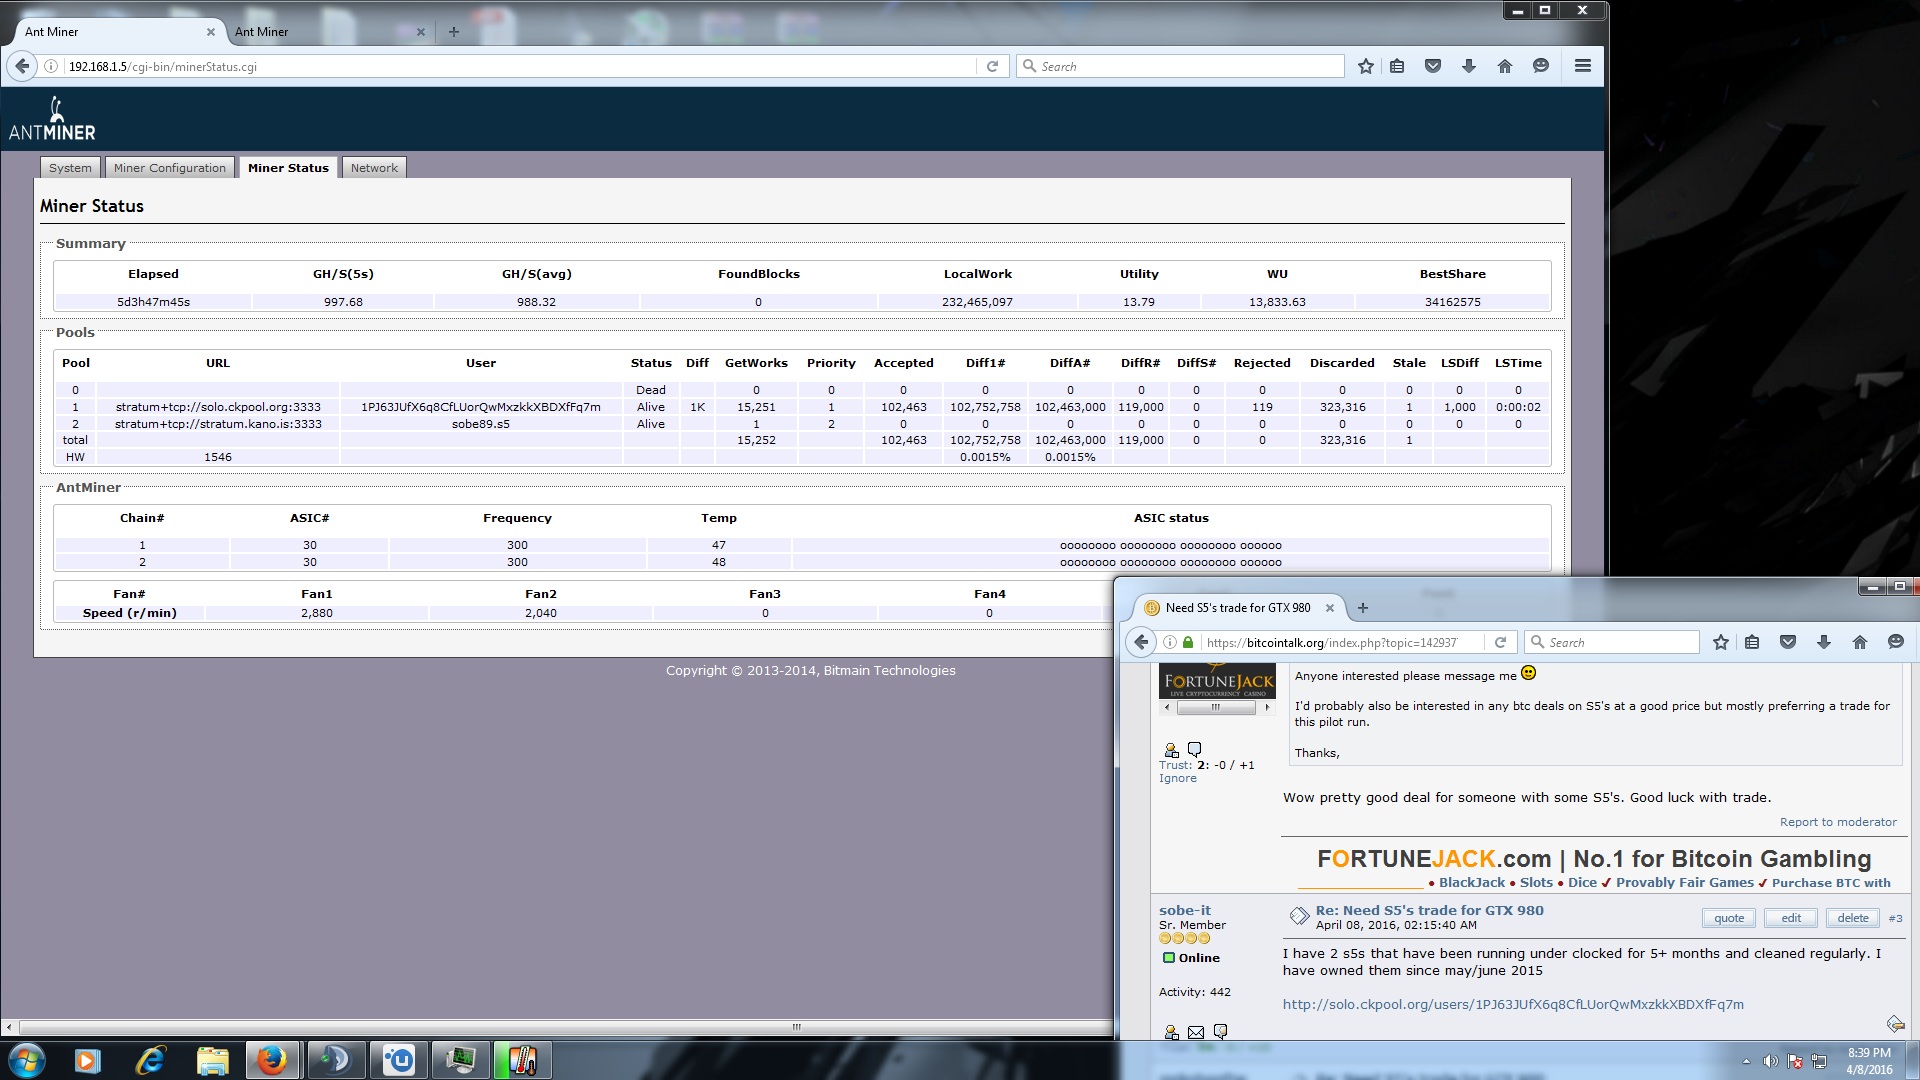The width and height of the screenshot is (1920, 1080).
Task: Save to Pocket in Ant Miner window
Action: pyautogui.click(x=1433, y=66)
